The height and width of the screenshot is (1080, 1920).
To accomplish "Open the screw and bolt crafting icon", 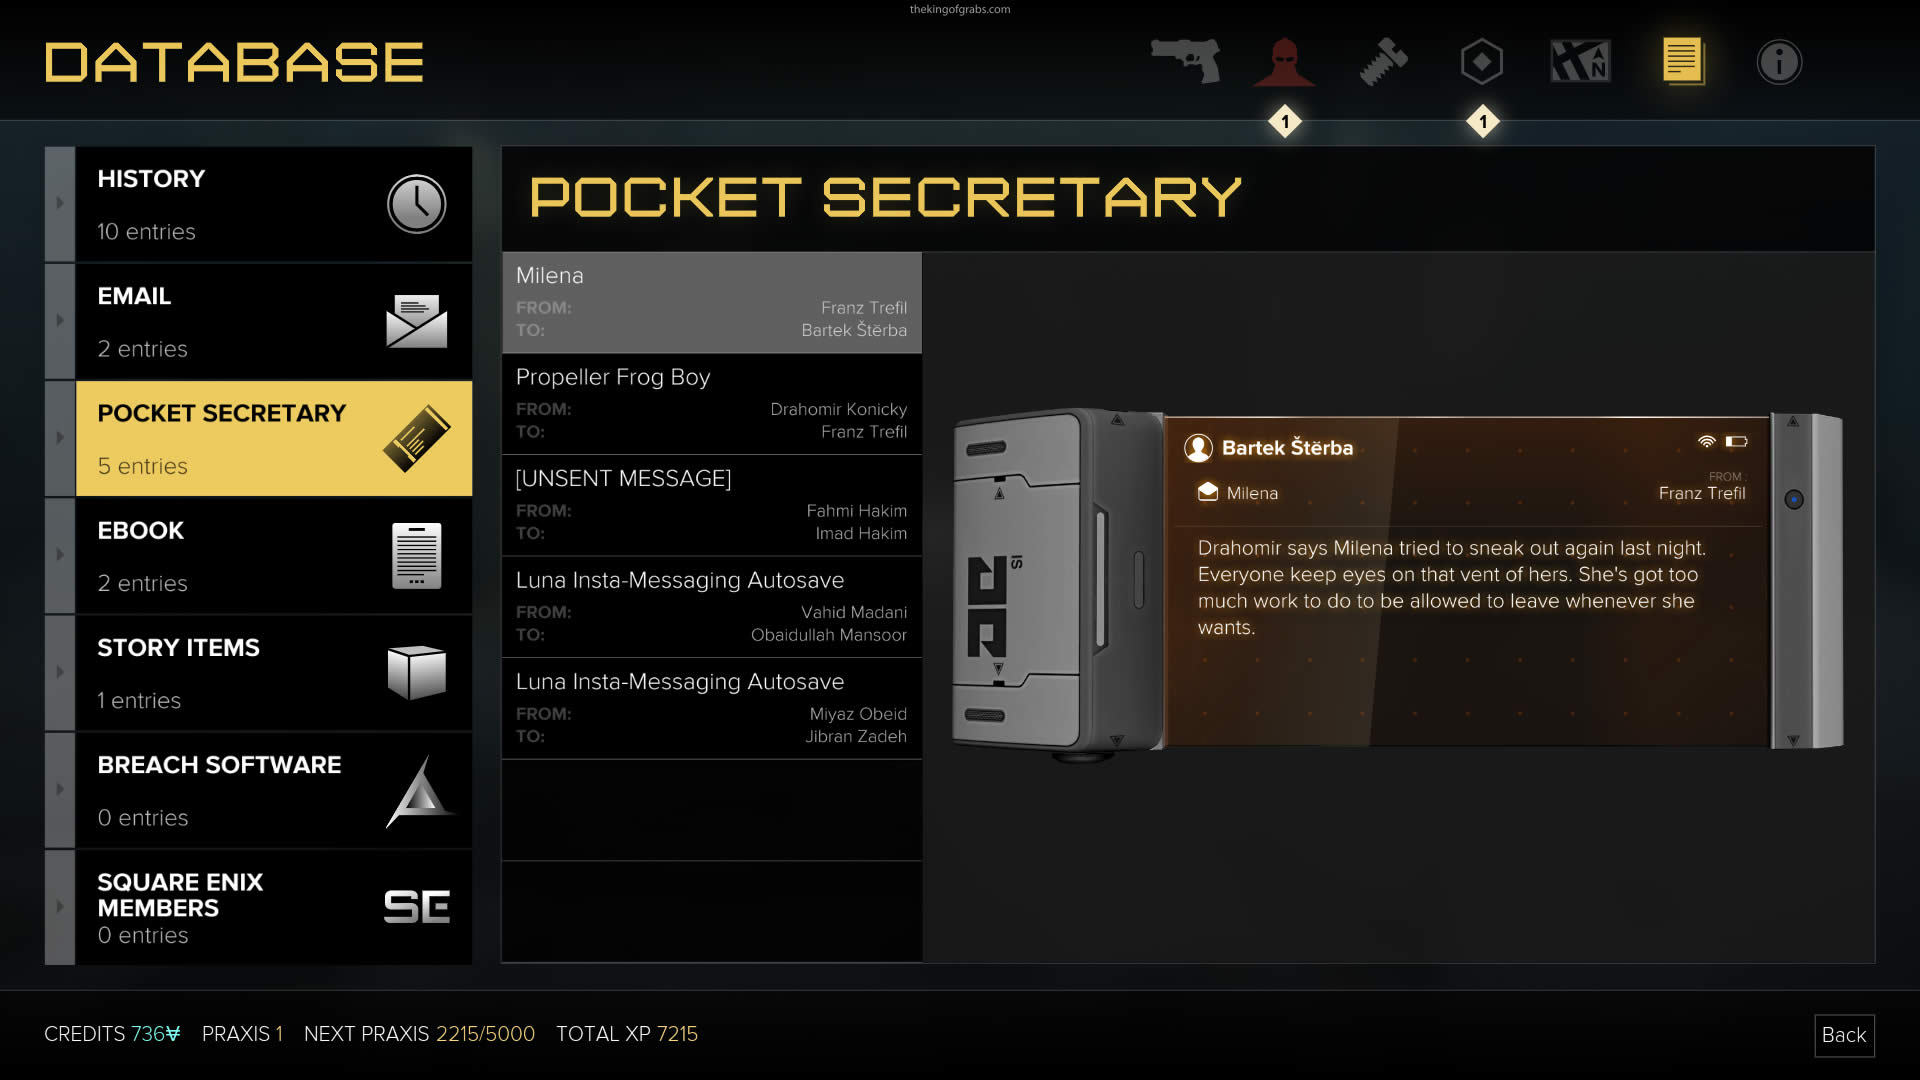I will click(1383, 62).
